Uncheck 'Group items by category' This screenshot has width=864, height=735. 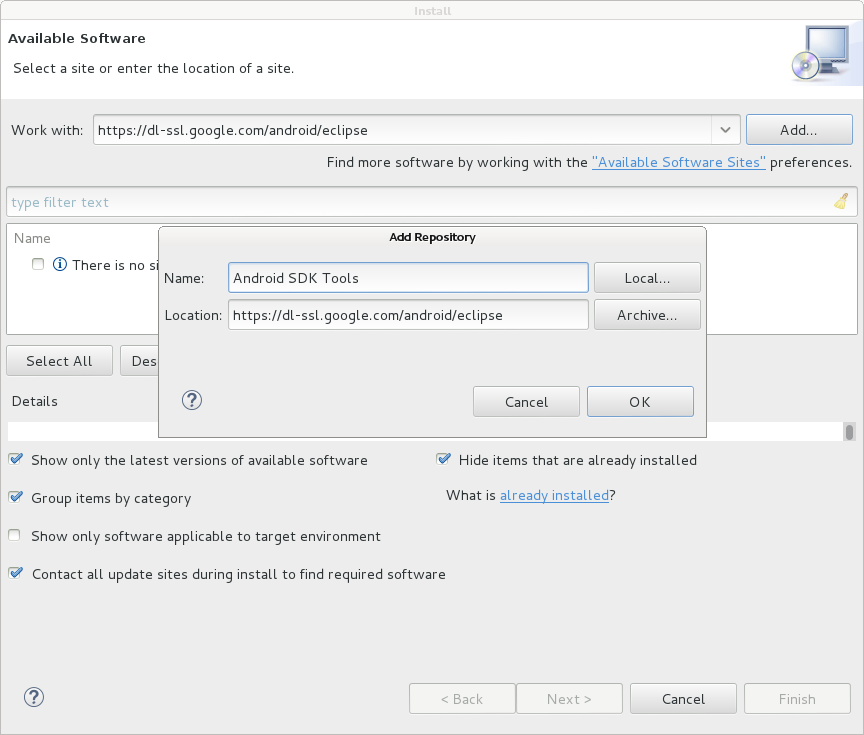15,497
